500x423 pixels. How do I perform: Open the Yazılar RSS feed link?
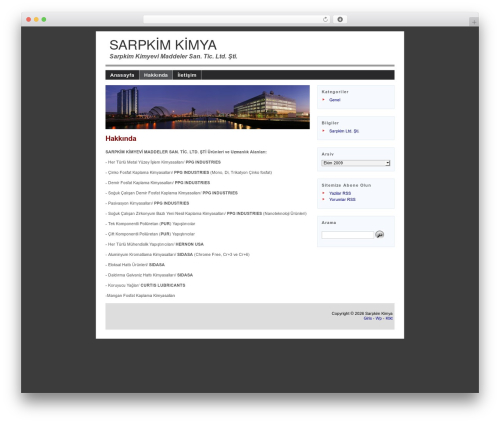[340, 193]
